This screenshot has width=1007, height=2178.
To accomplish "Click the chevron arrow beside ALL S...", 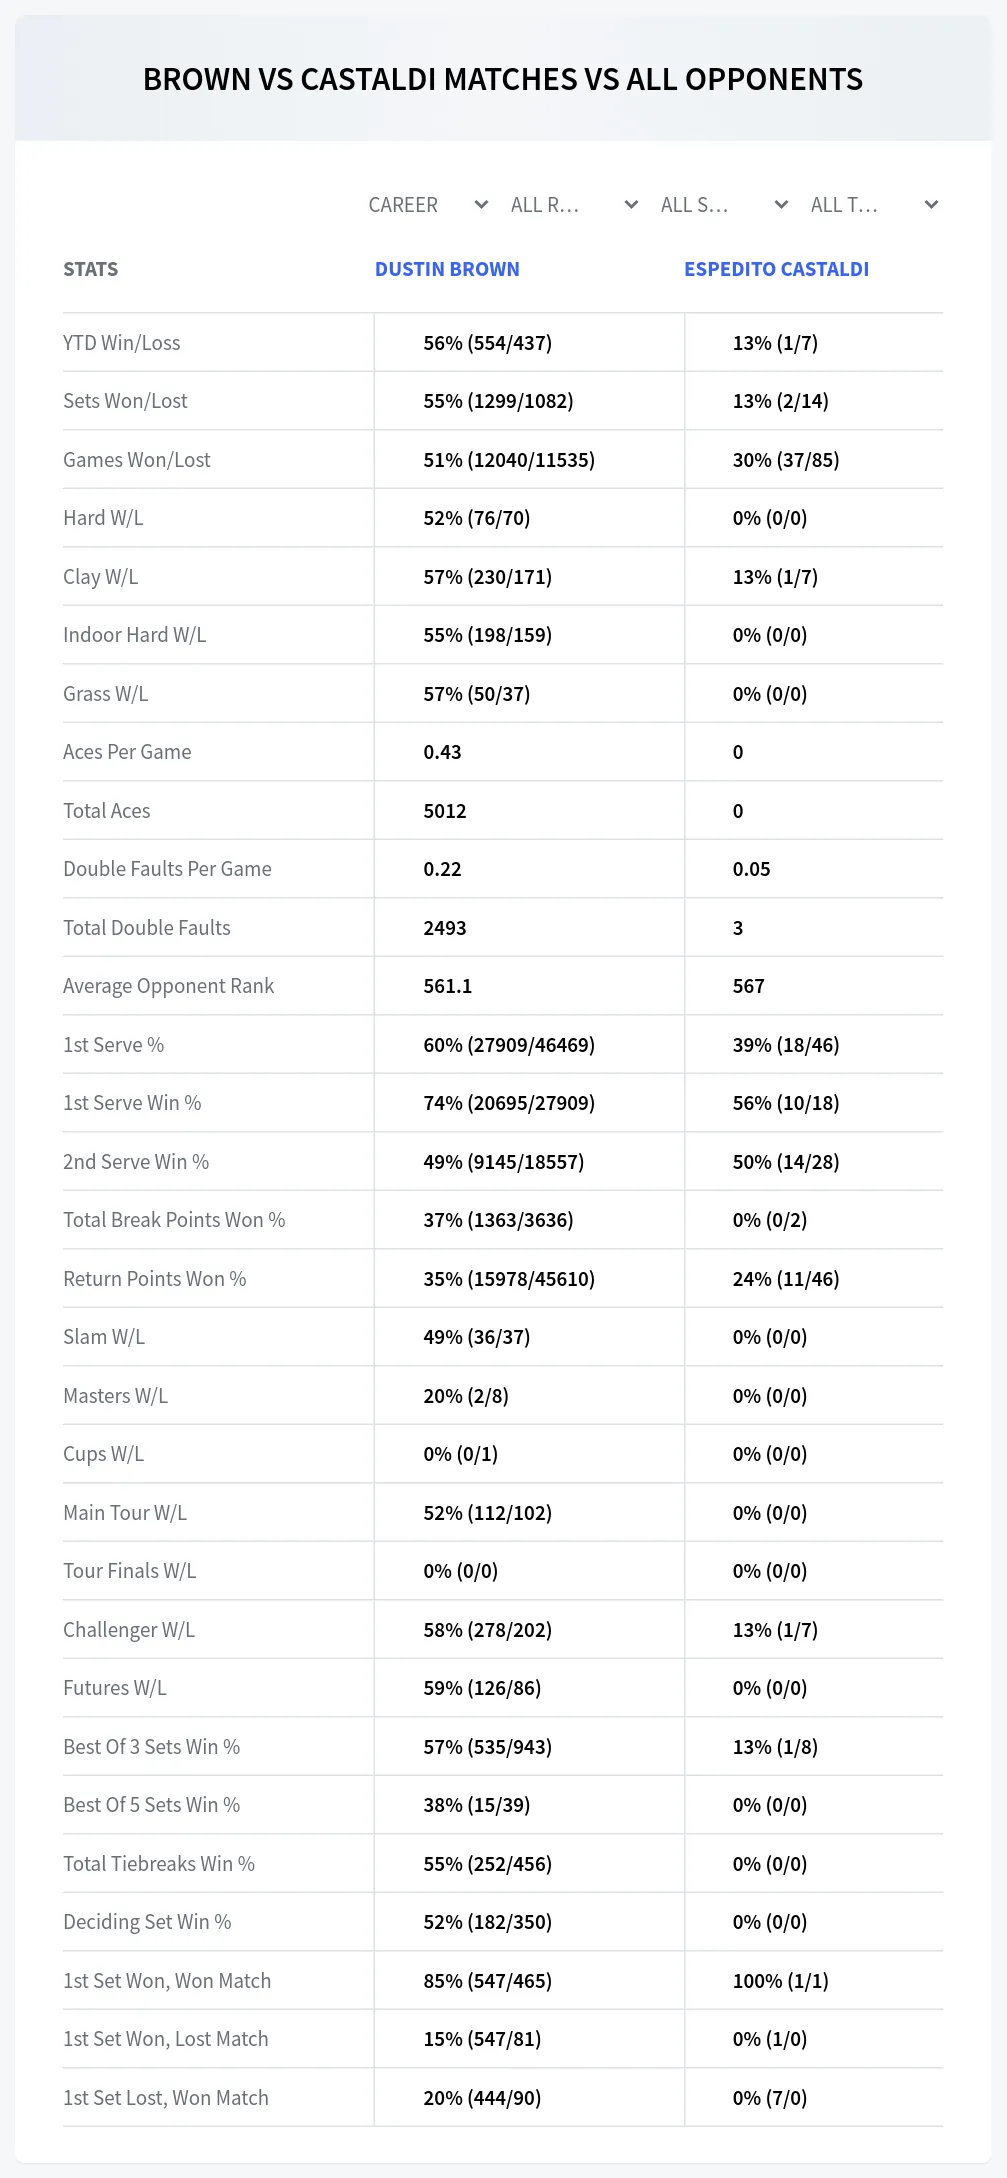I will coord(781,205).
